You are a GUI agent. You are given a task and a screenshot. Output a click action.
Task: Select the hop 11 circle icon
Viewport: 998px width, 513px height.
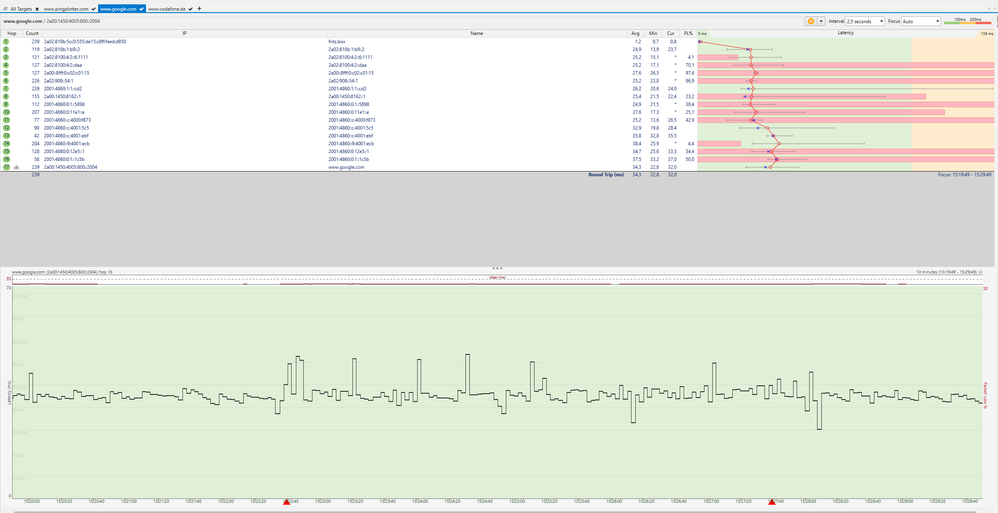[6, 120]
